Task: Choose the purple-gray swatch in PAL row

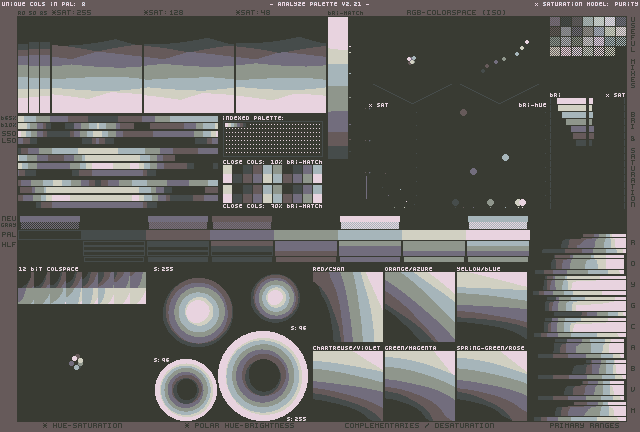Action: 242,235
